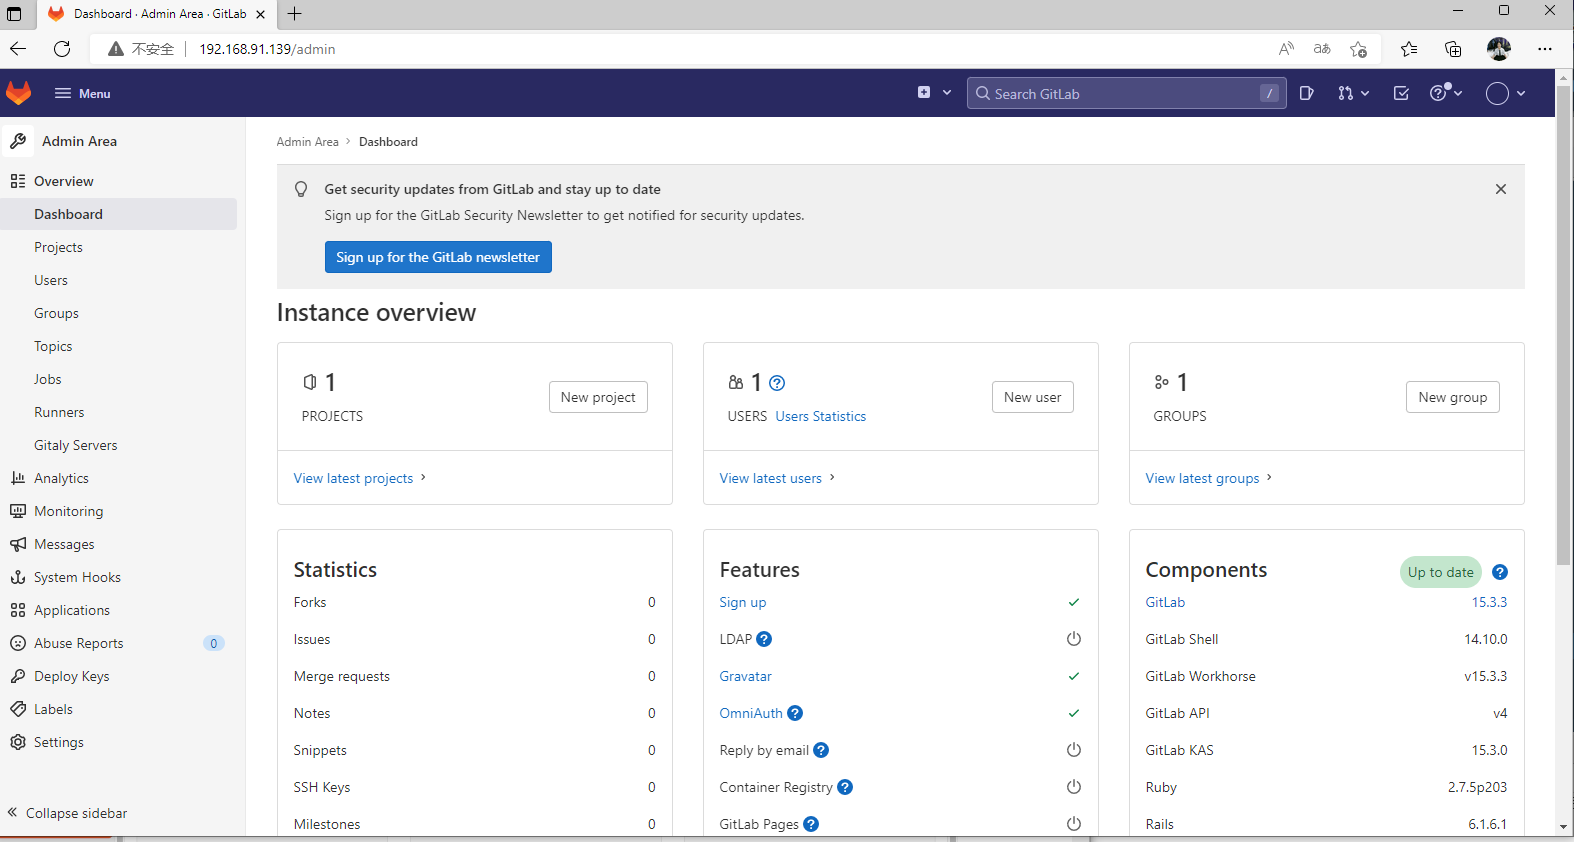Open Jobs sidebar item
This screenshot has height=842, width=1574.
[48, 379]
